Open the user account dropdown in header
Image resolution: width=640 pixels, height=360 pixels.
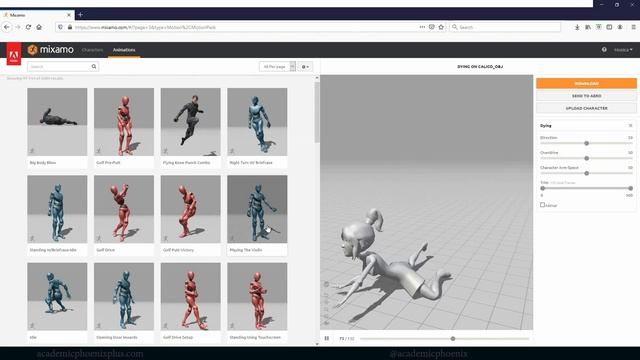[623, 50]
